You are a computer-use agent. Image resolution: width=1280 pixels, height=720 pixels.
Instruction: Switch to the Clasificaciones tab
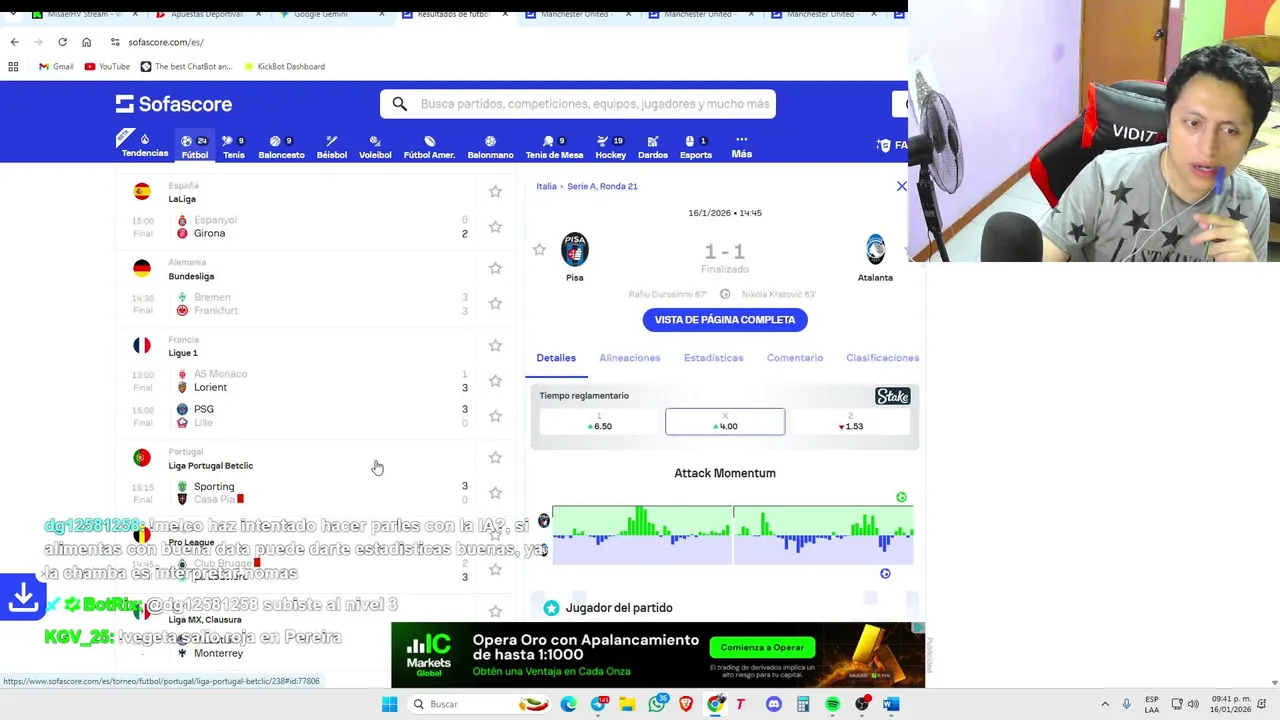(x=882, y=358)
